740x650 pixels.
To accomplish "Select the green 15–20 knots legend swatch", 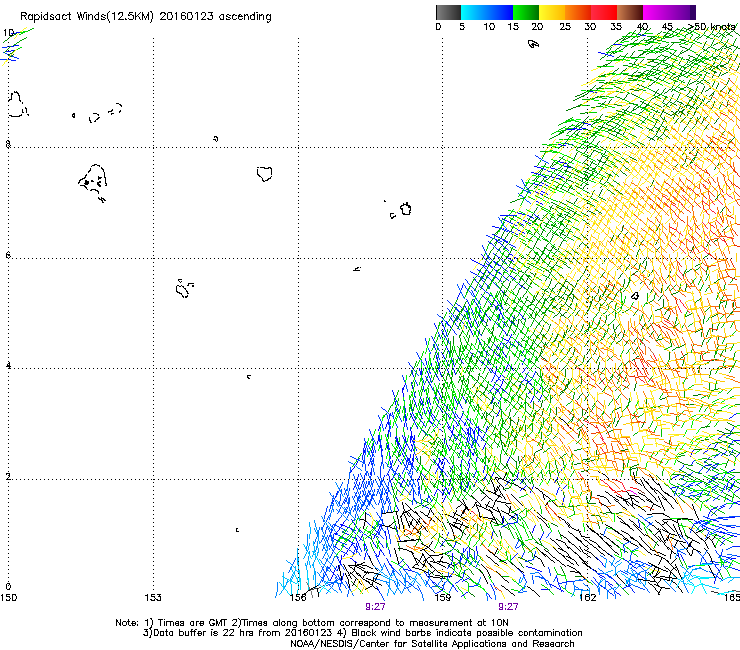I will 526,12.
